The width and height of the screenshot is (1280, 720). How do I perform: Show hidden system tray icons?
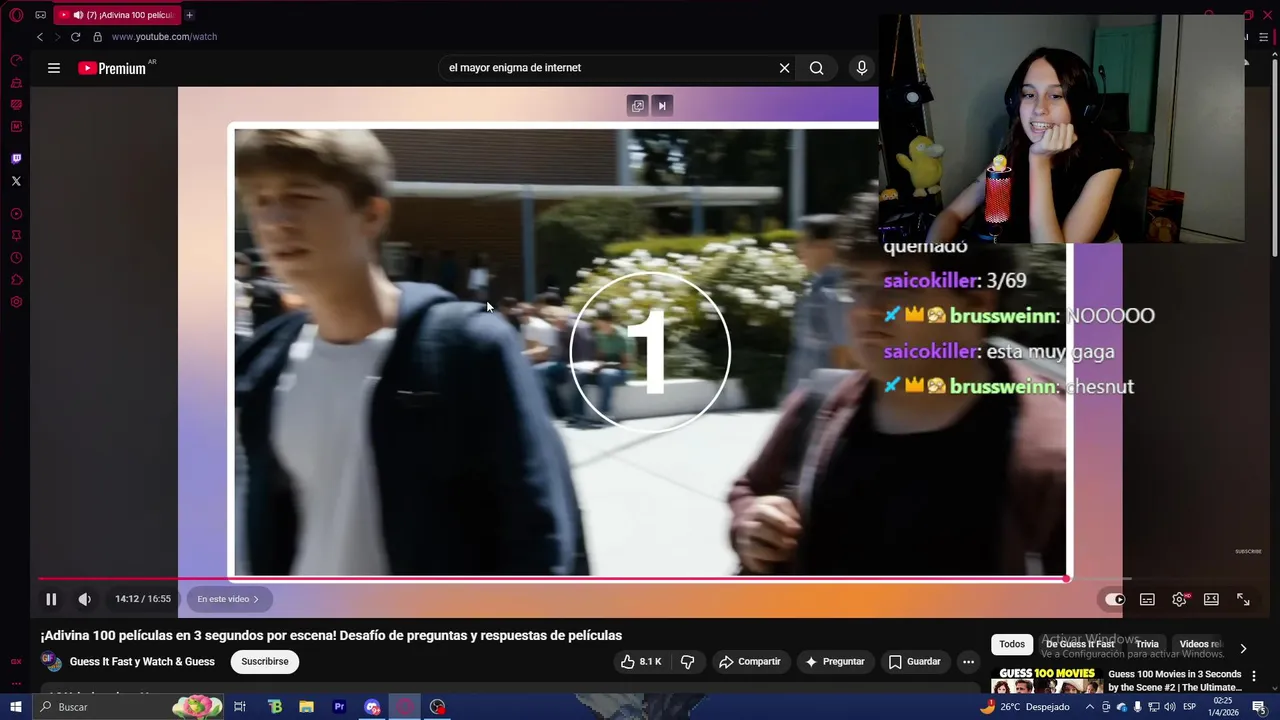point(1090,707)
